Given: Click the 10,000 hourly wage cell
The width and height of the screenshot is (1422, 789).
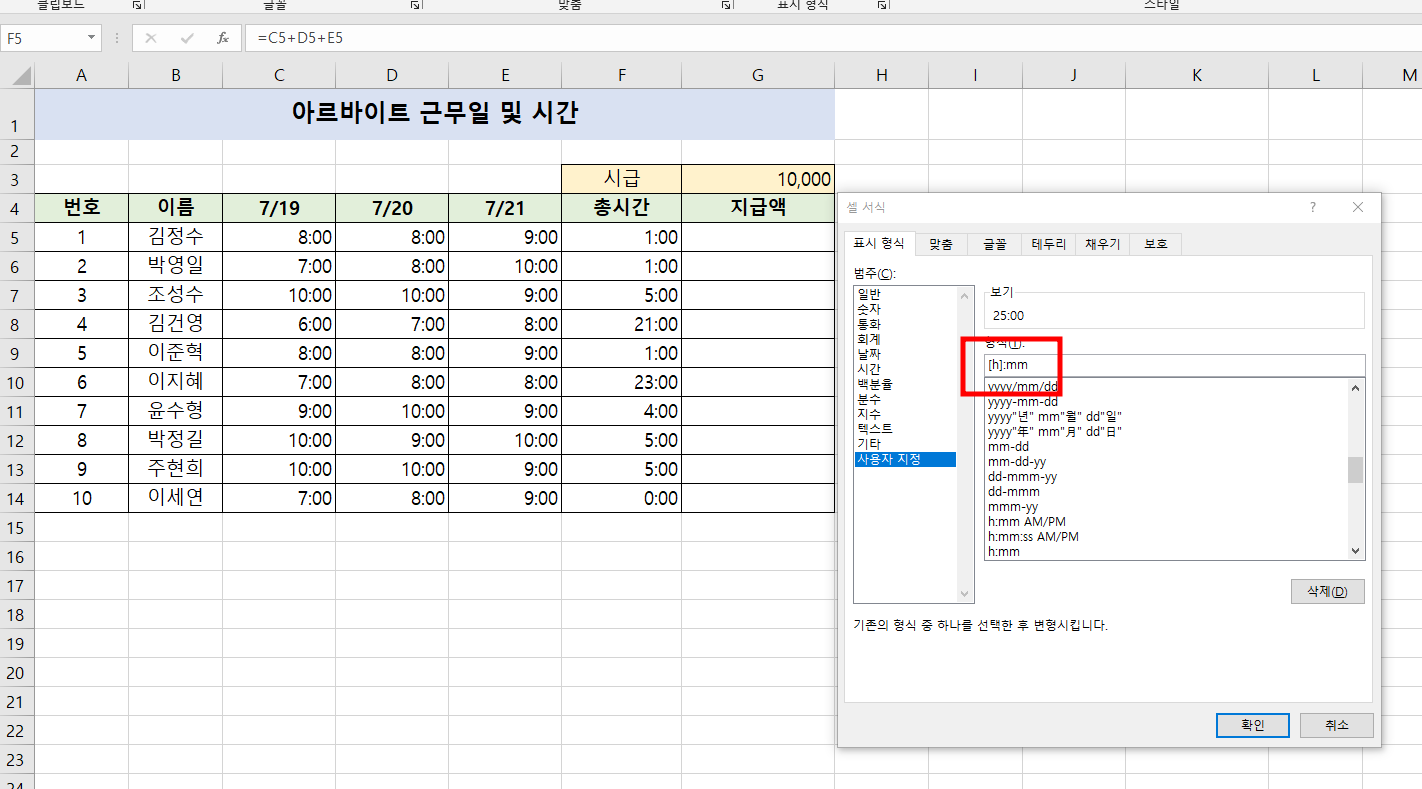Looking at the screenshot, I should [x=758, y=179].
